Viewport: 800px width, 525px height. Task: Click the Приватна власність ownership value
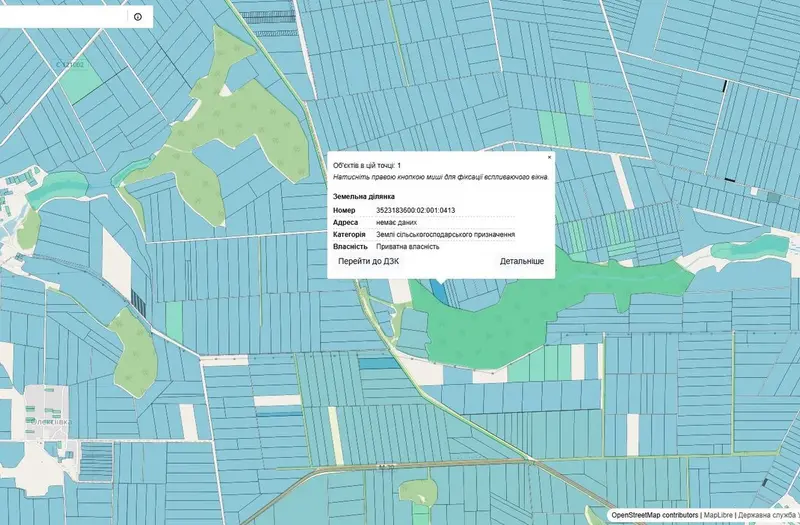[408, 246]
